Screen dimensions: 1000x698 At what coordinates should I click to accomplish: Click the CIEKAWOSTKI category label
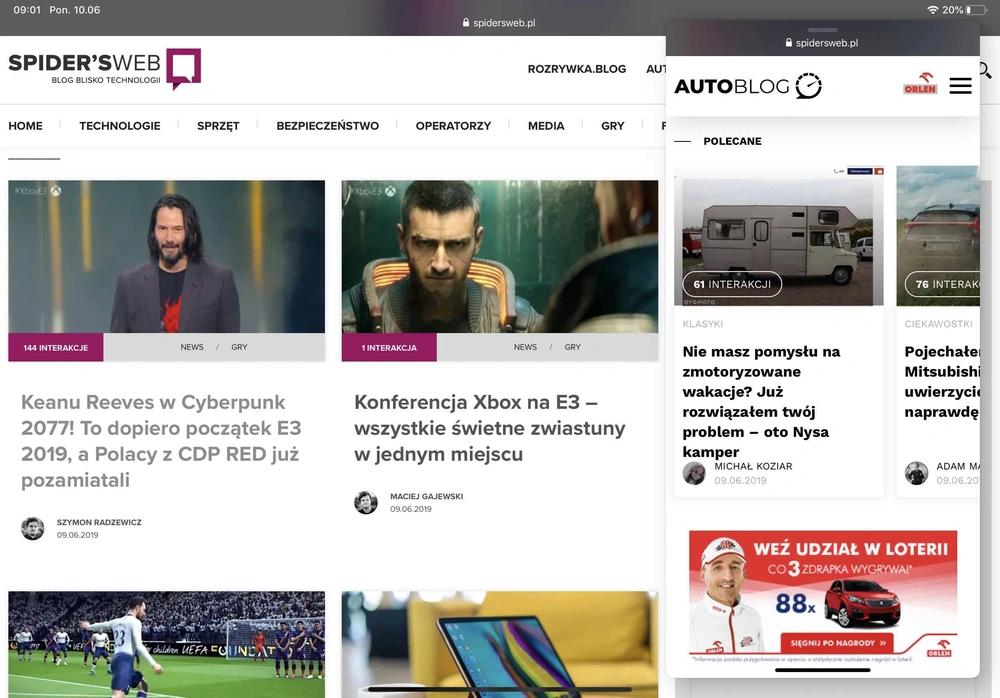pos(939,324)
